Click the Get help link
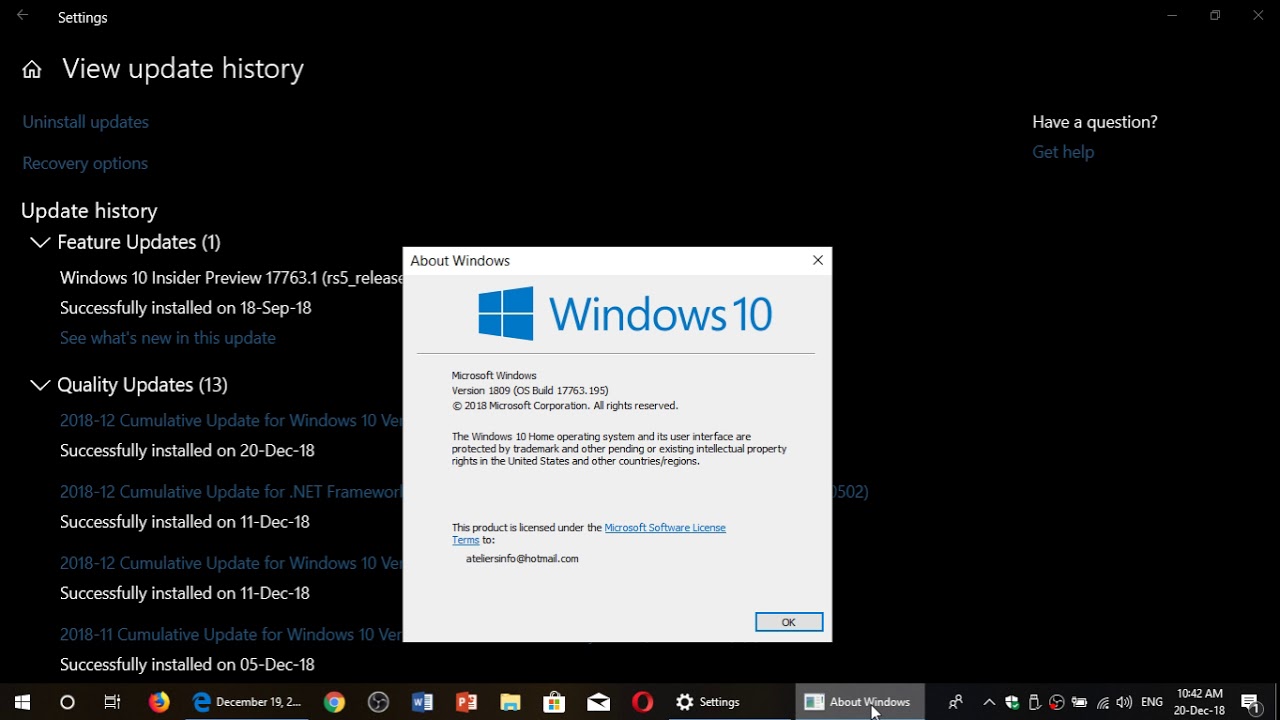 (x=1063, y=152)
